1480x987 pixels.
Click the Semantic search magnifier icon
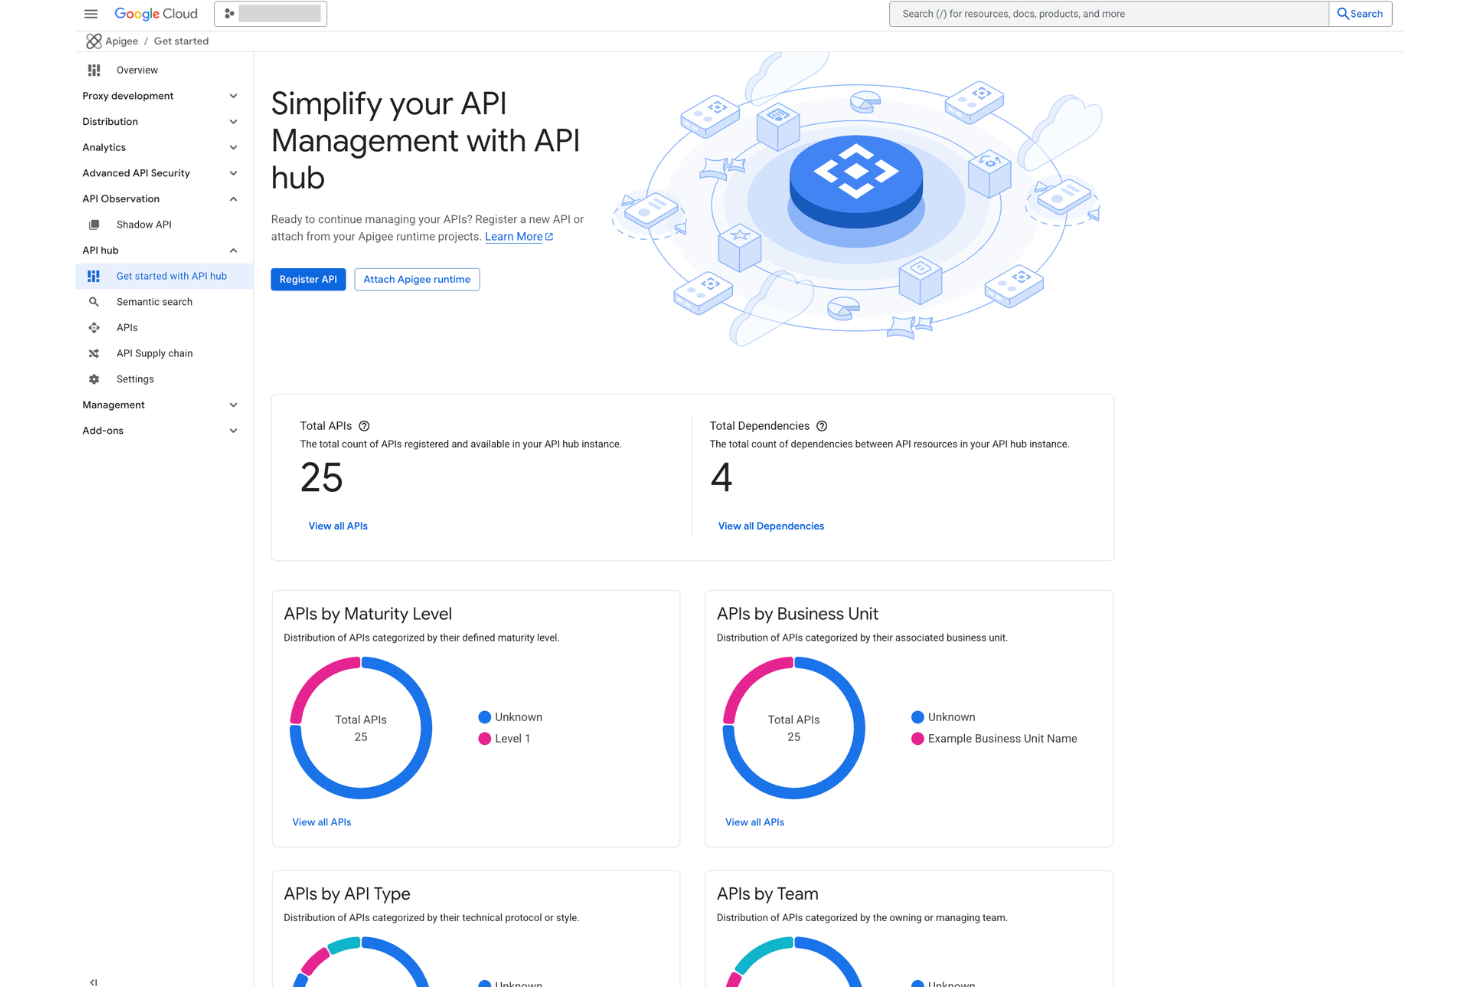[x=94, y=302]
